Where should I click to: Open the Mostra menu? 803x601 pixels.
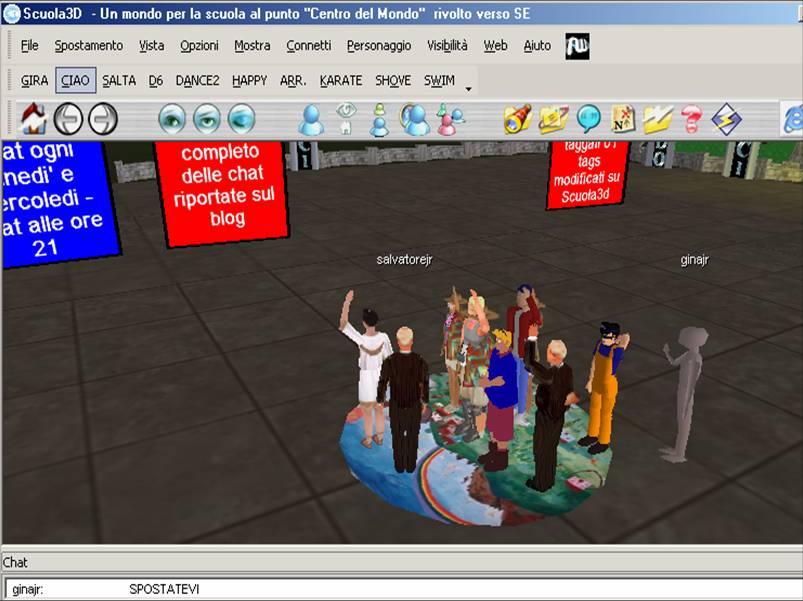point(252,46)
